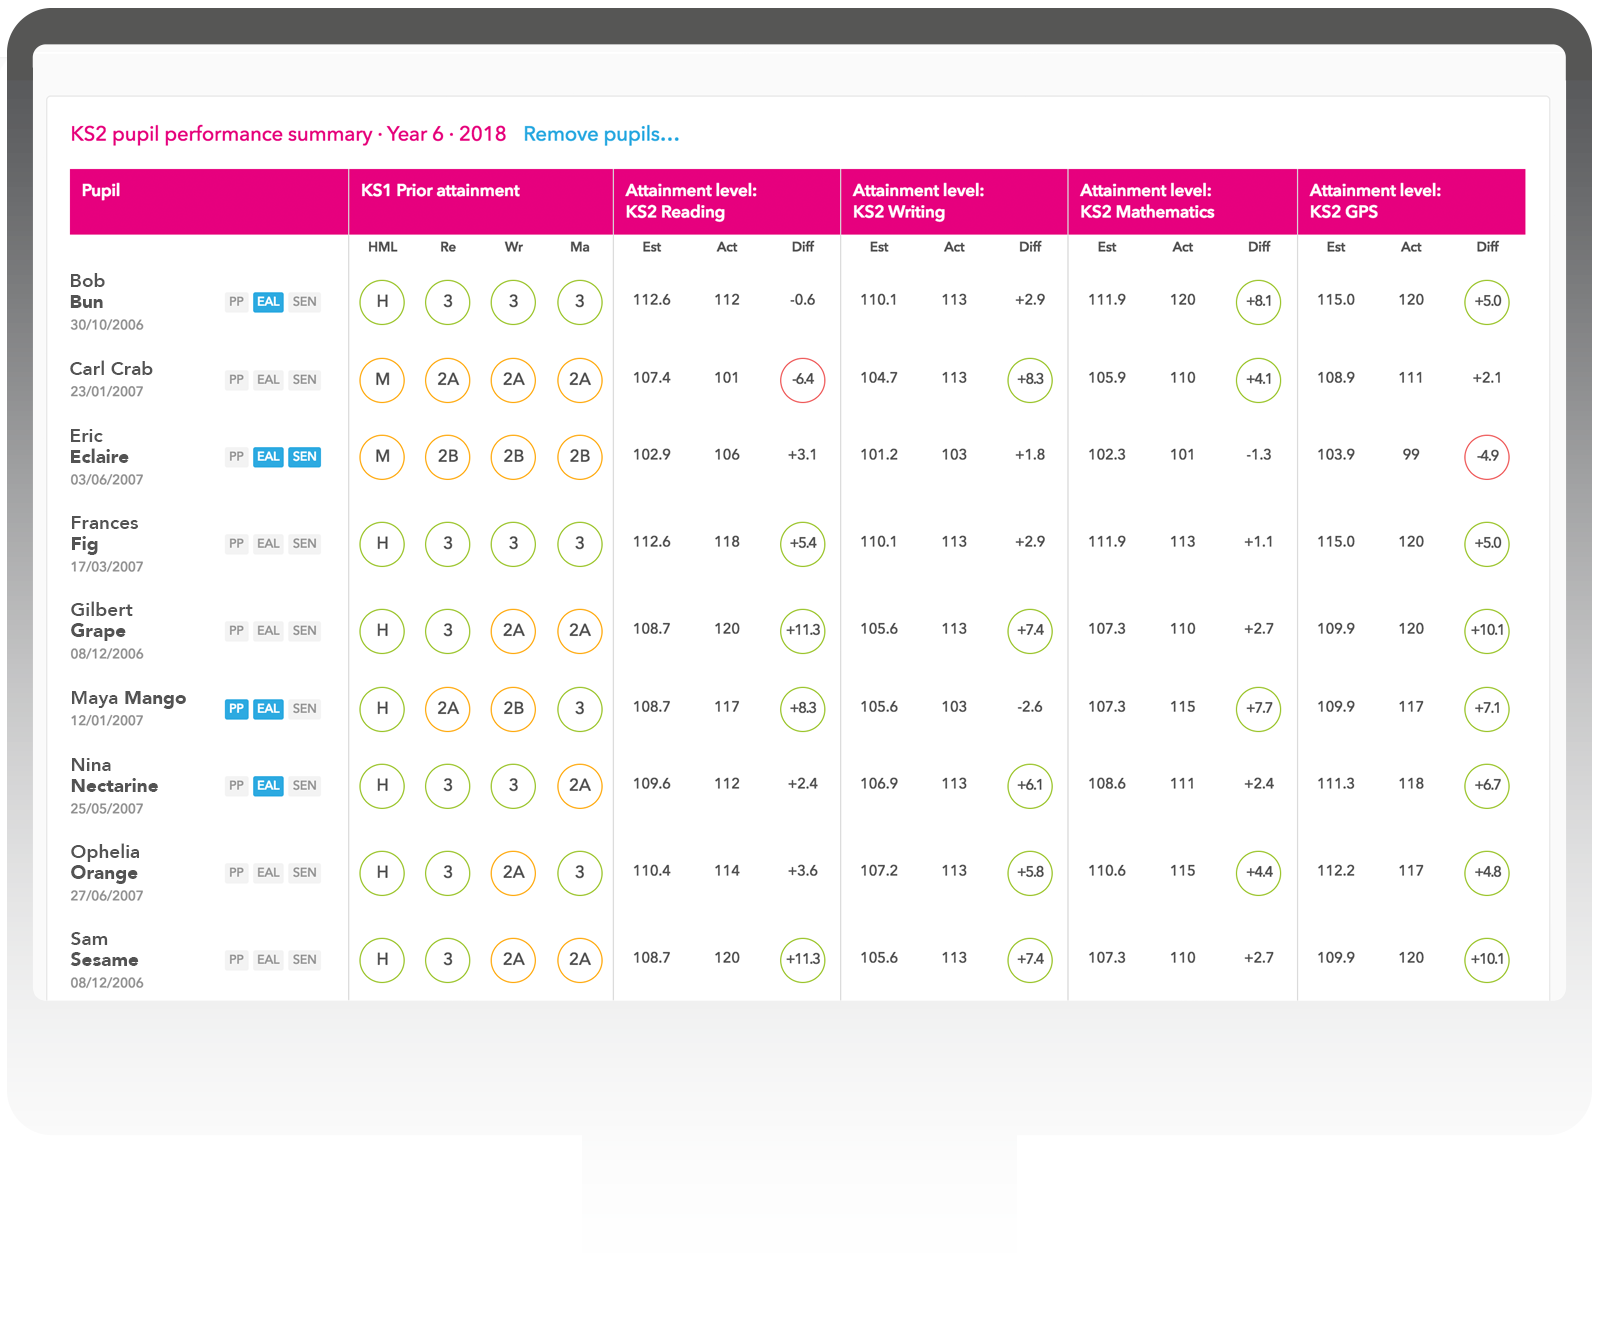Screen dimensions: 1600x1317
Task: Click Frances Fig's date of birth 17/03/2007
Action: [107, 567]
